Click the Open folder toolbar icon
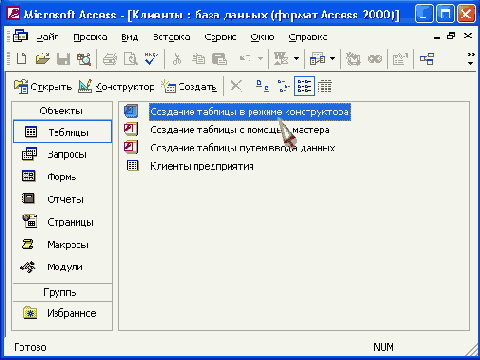 point(43,59)
